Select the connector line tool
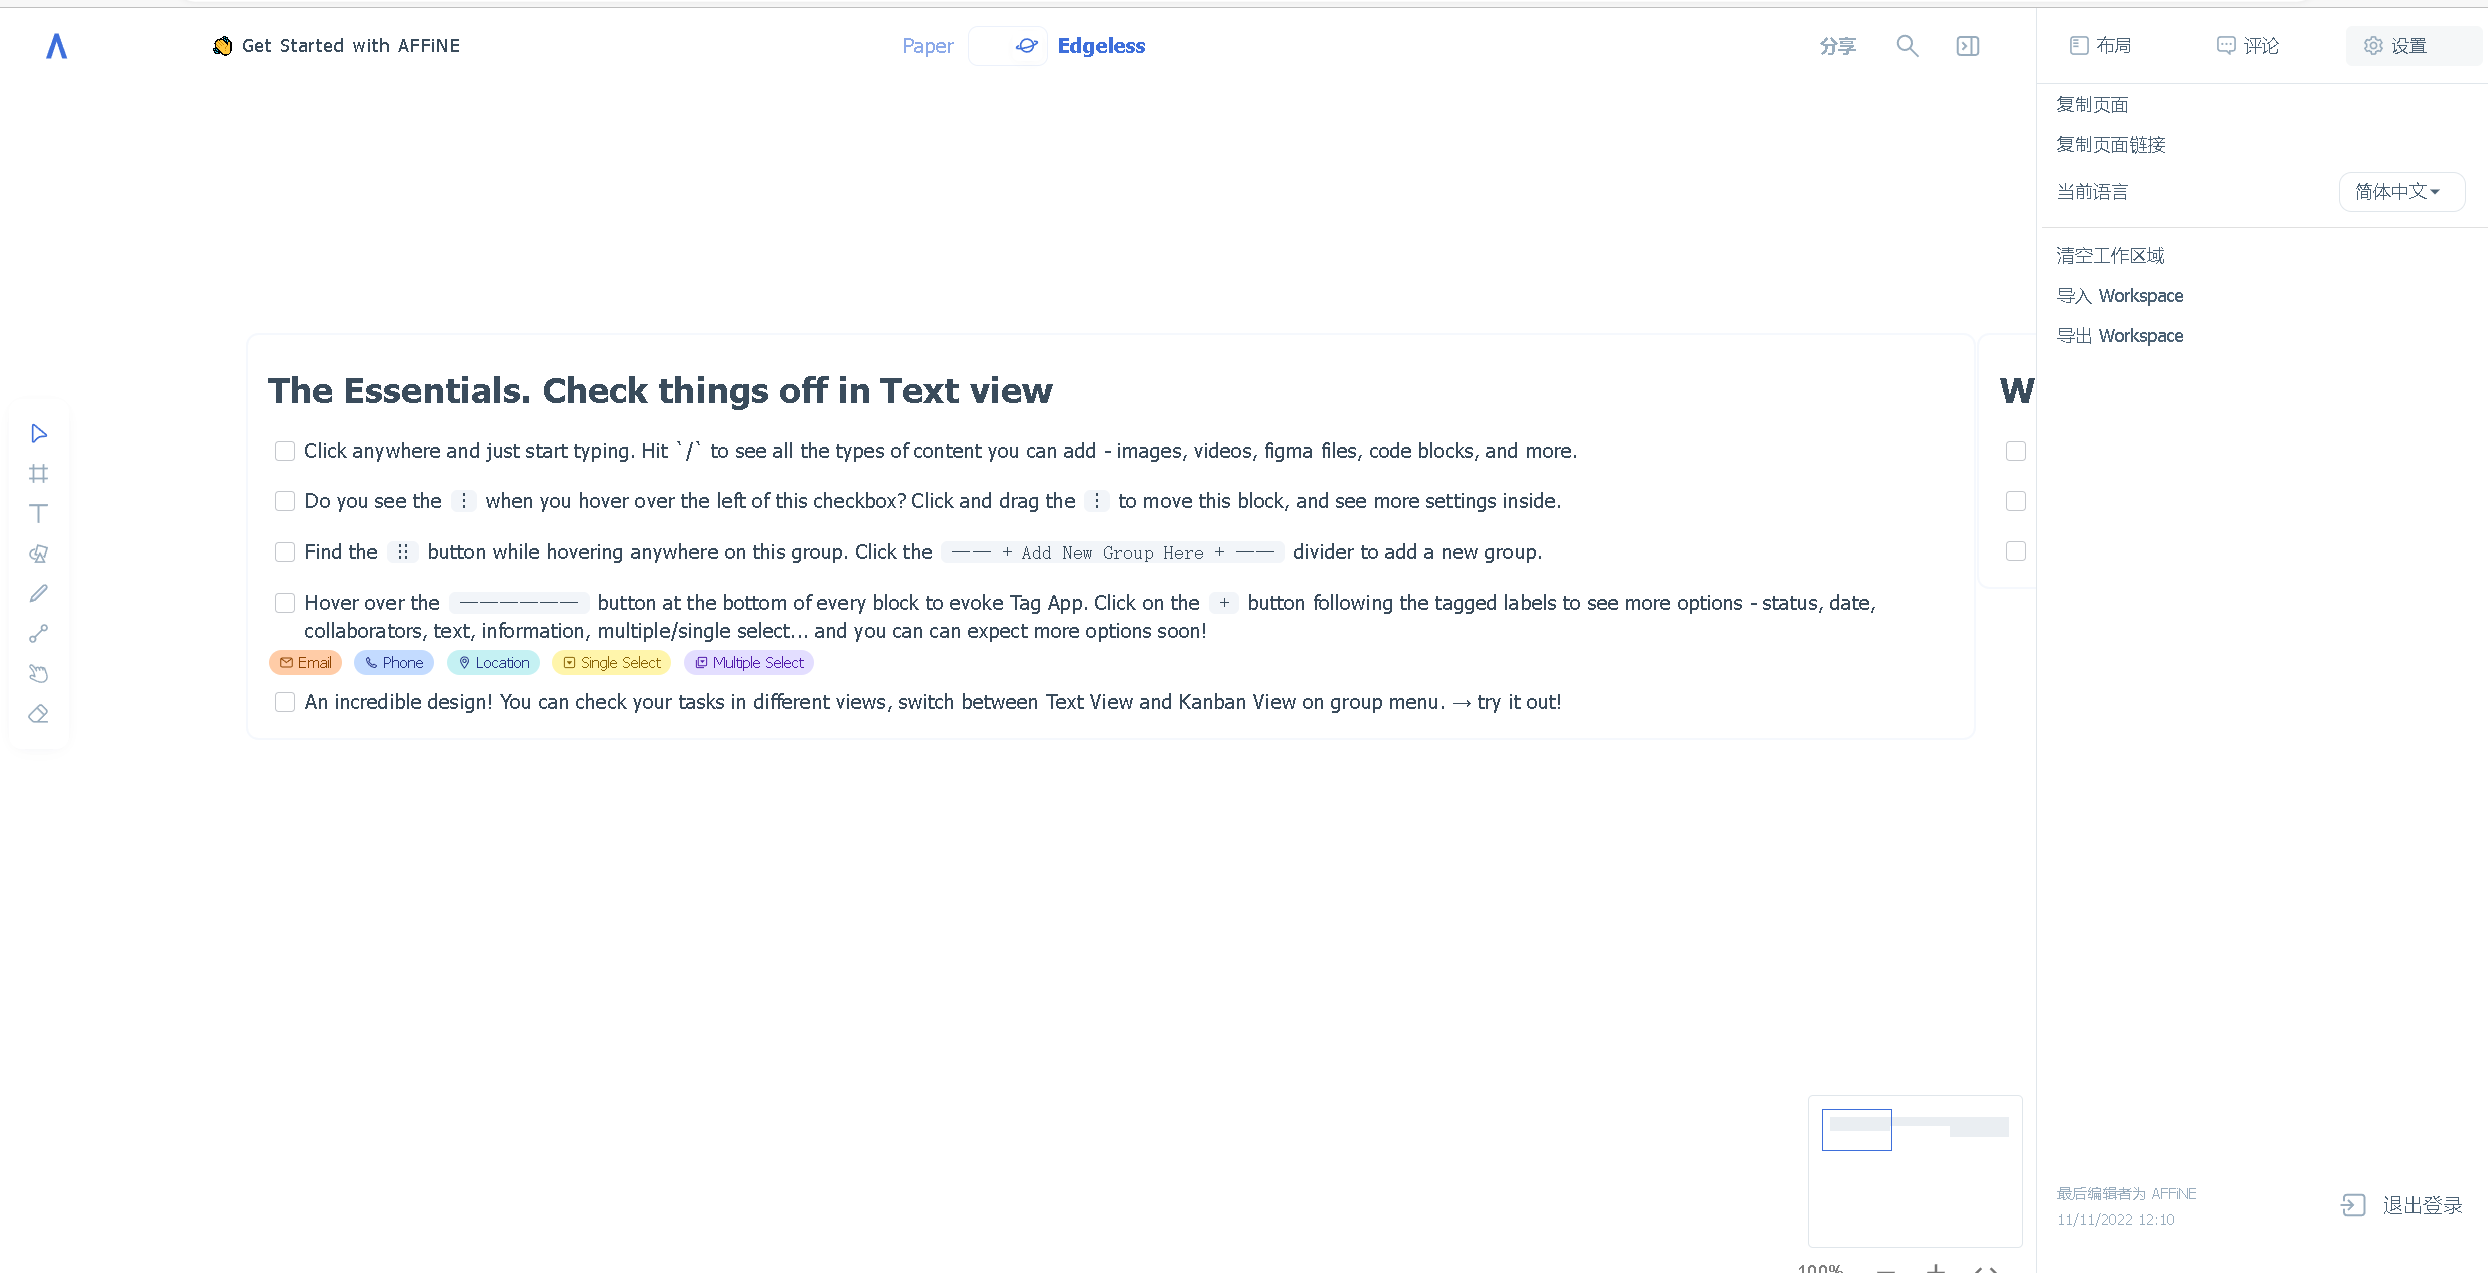 39,633
